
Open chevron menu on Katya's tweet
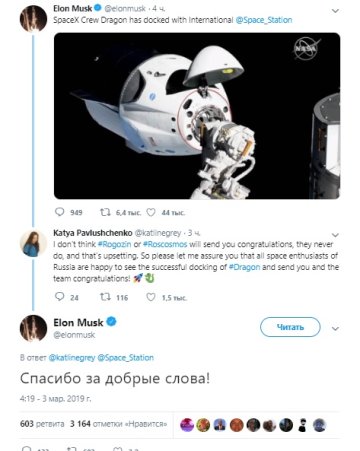335,235
